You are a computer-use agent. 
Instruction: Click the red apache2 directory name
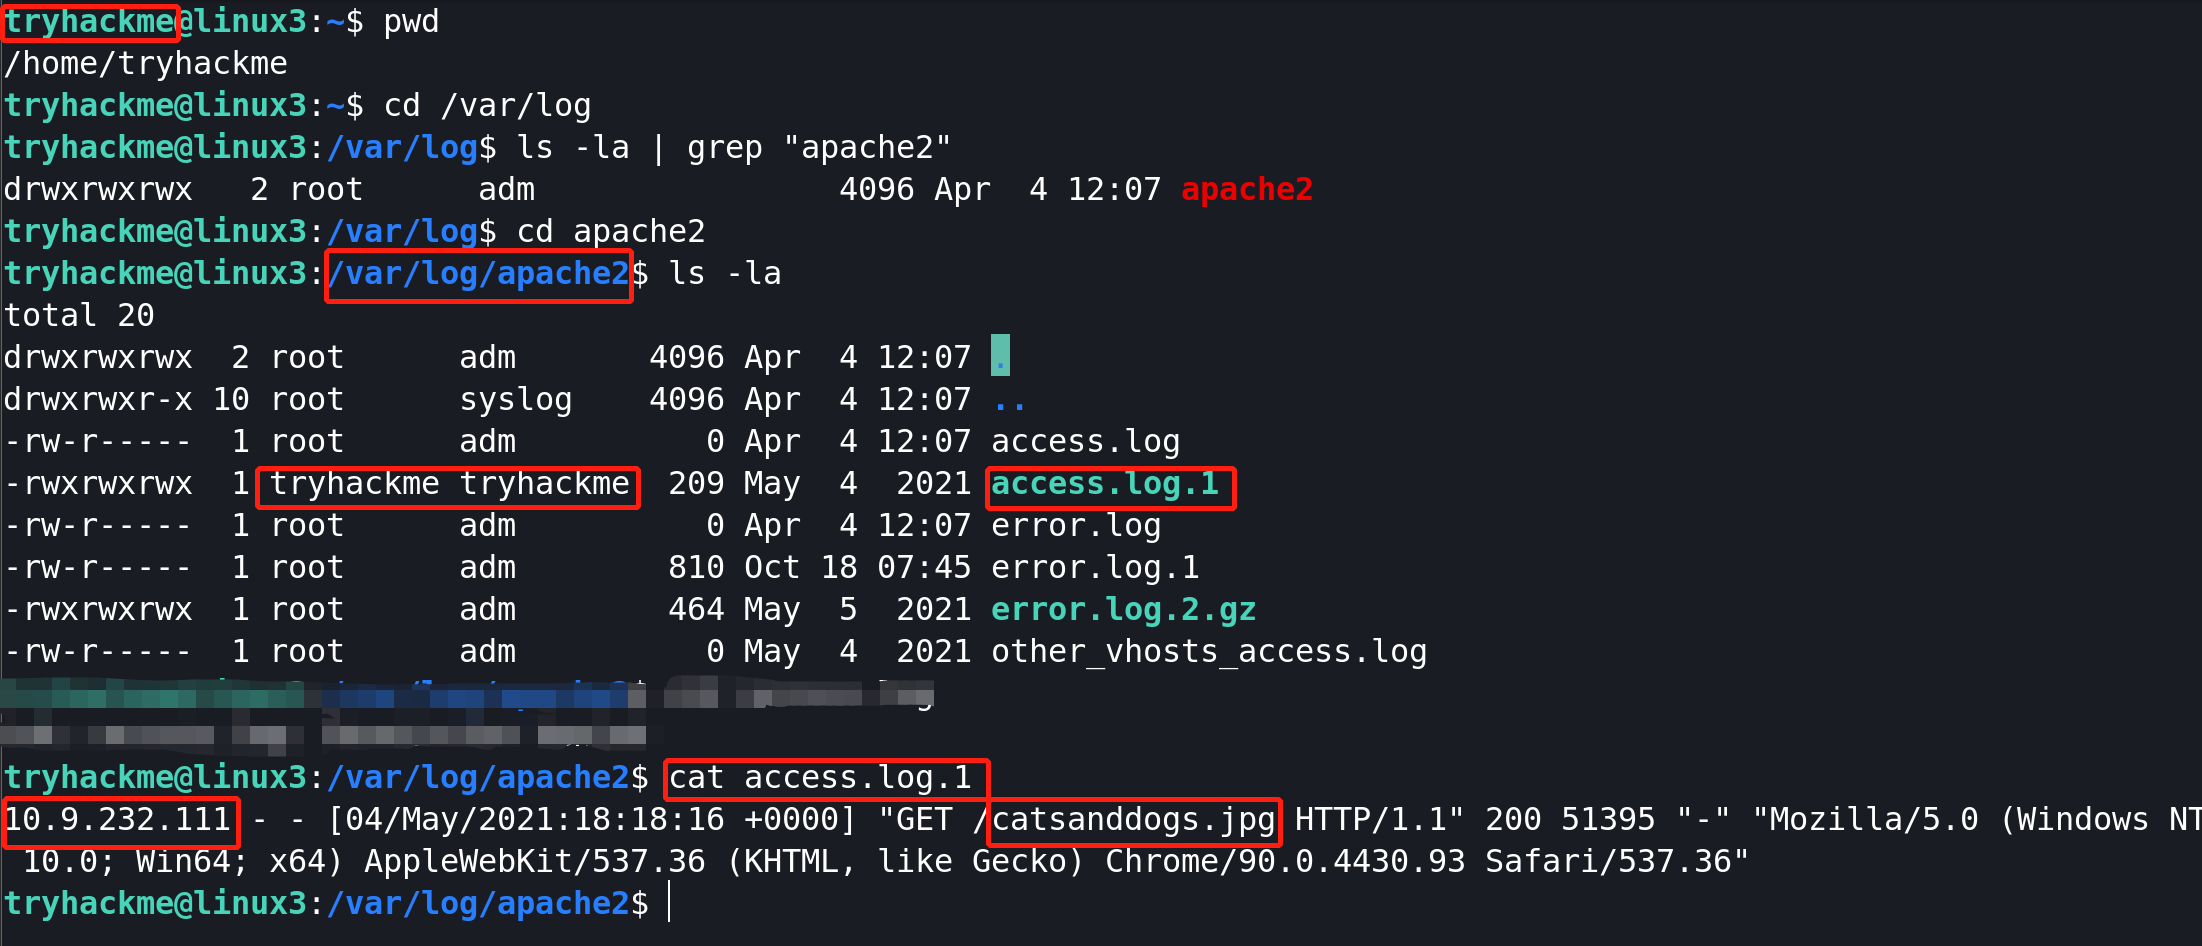1246,190
